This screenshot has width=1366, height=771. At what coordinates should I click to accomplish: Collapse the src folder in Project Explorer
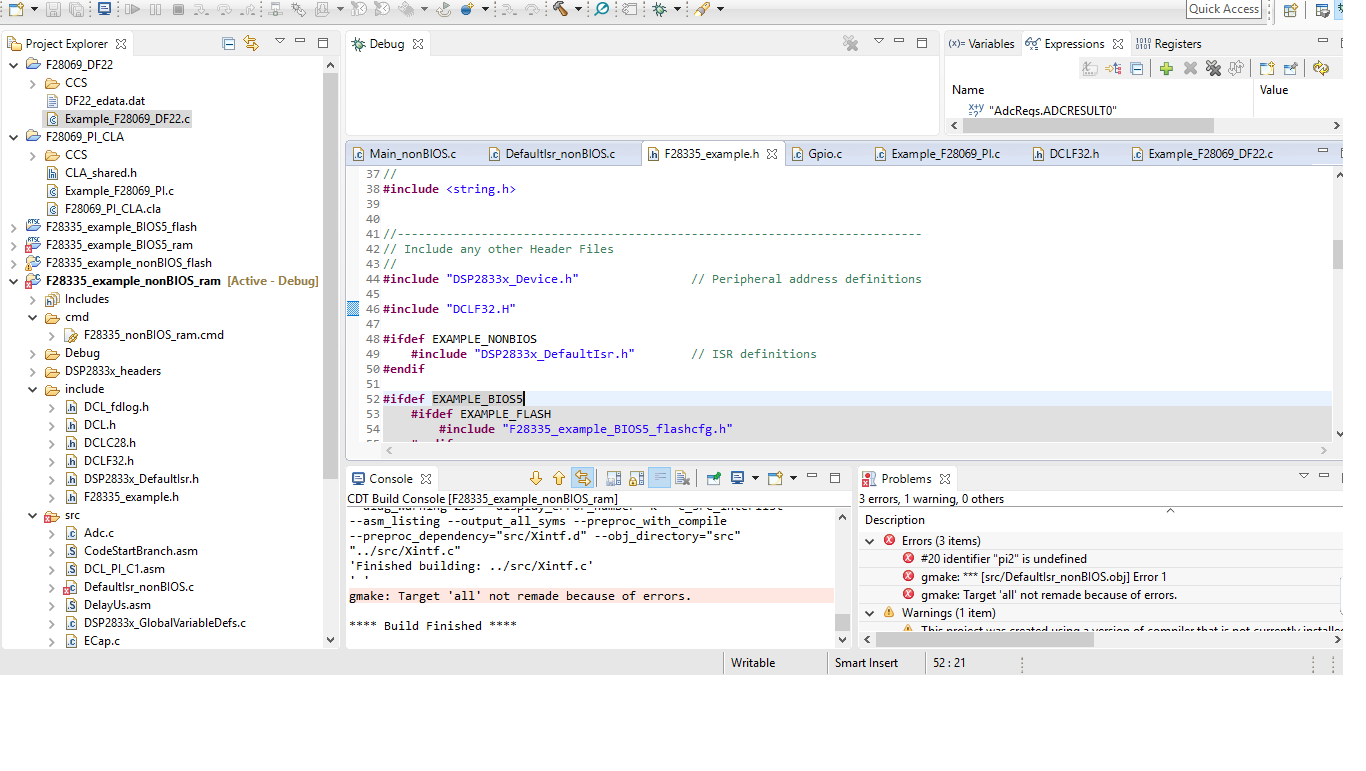tap(33, 515)
